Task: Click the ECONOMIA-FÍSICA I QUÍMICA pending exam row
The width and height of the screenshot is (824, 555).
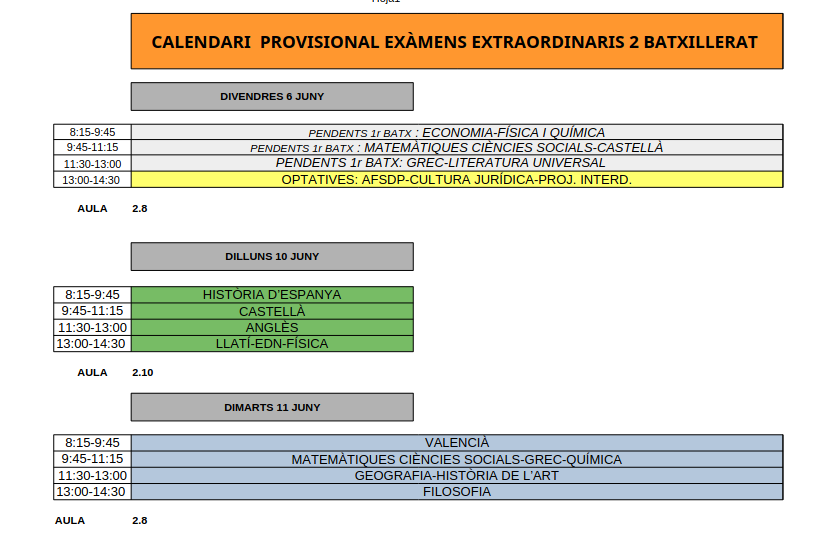Action: tap(456, 132)
